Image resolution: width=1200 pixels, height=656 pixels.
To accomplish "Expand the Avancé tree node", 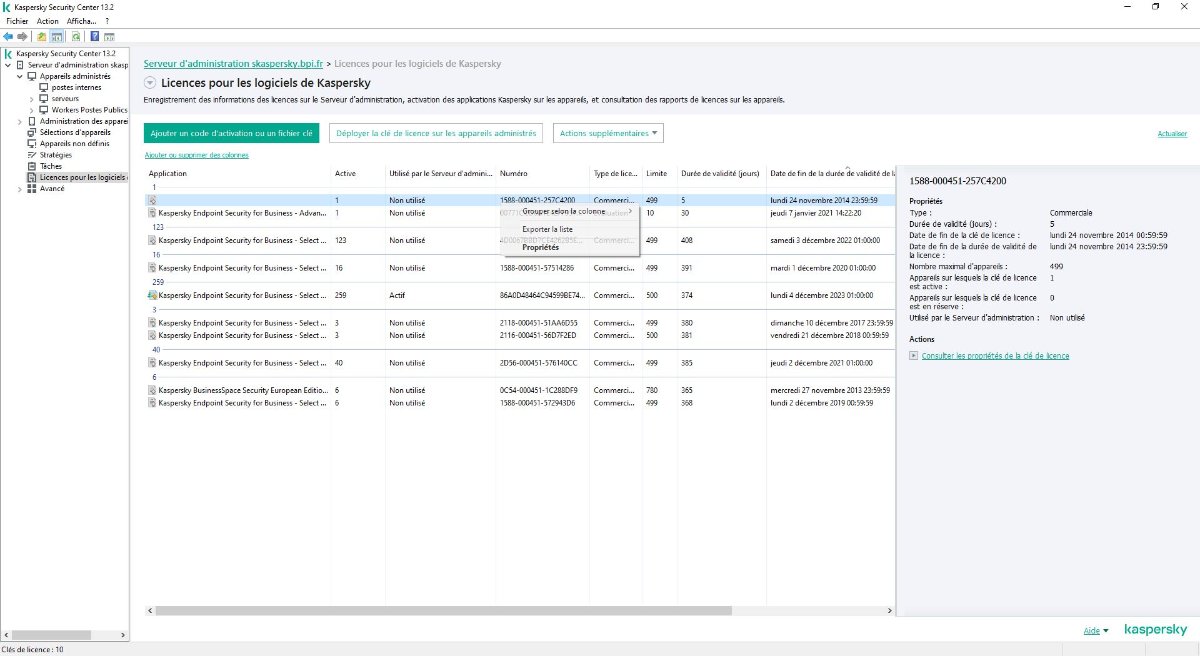I will click(19, 188).
